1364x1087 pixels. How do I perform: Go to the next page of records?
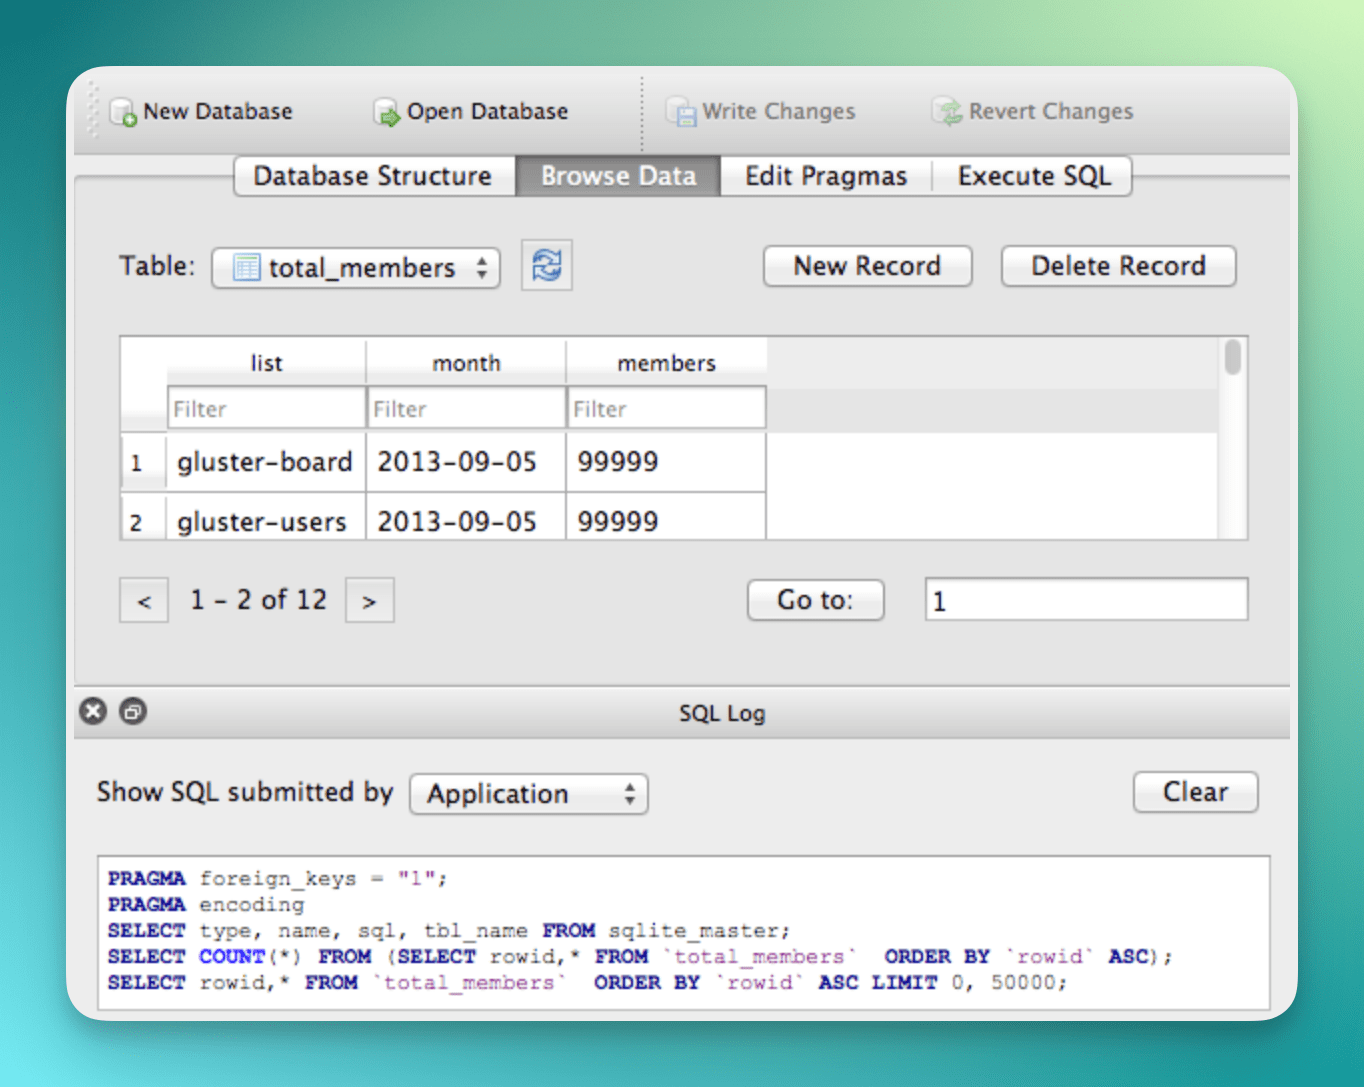point(369,600)
